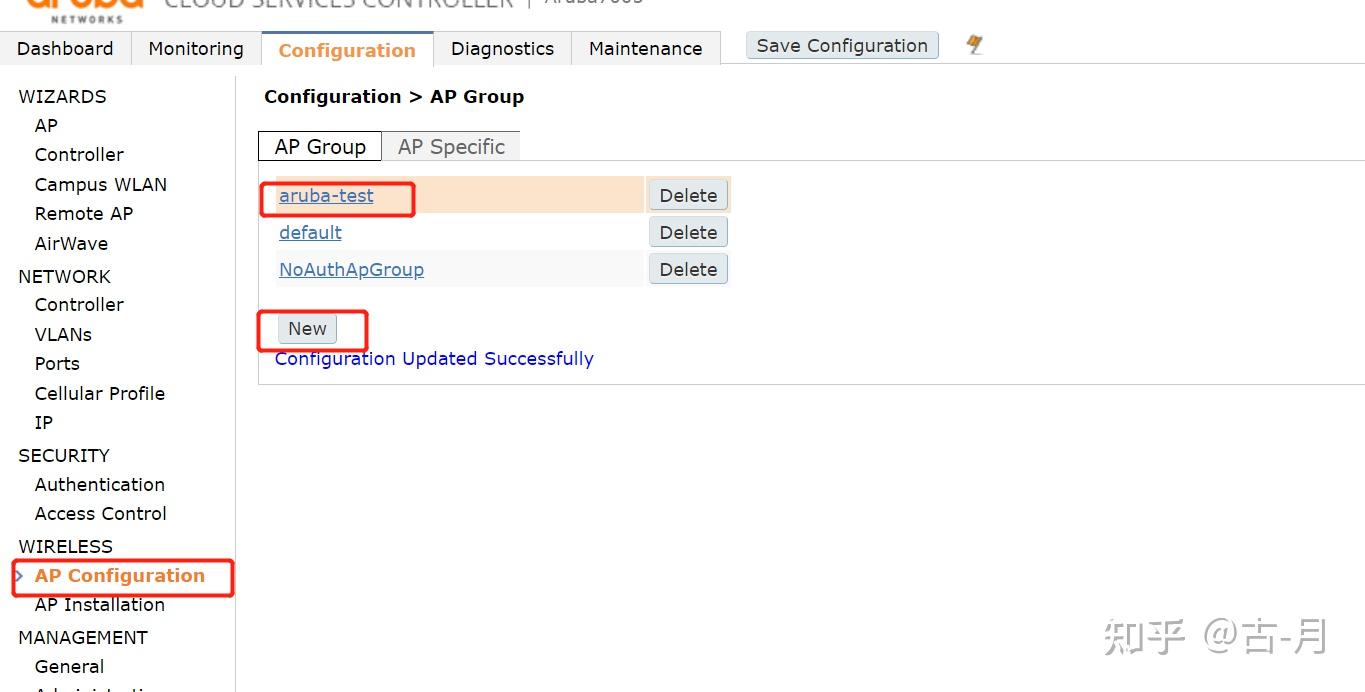Screen dimensions: 1365x692
Task: Open Campus WLAN wizard in sidebar
Action: [x=101, y=185]
